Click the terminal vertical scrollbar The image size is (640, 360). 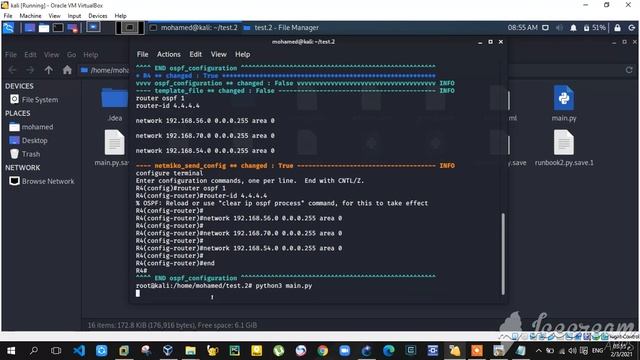(x=503, y=253)
